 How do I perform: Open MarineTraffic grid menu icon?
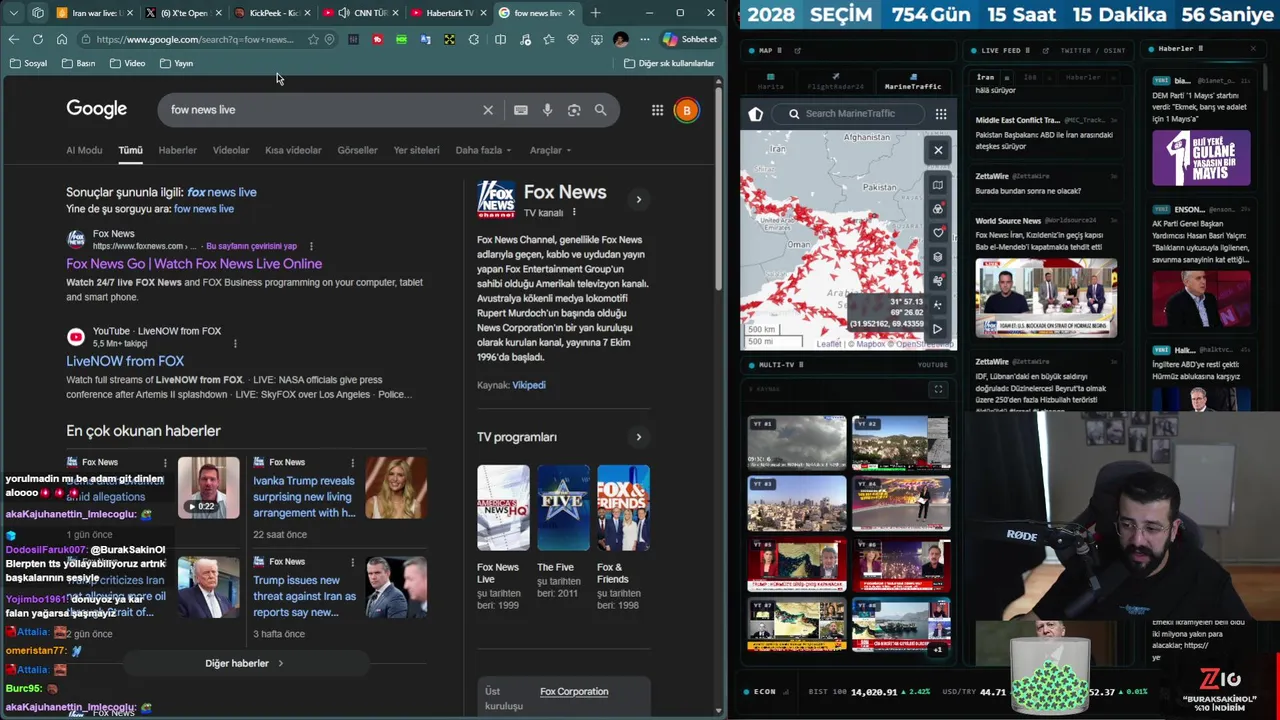coord(941,114)
